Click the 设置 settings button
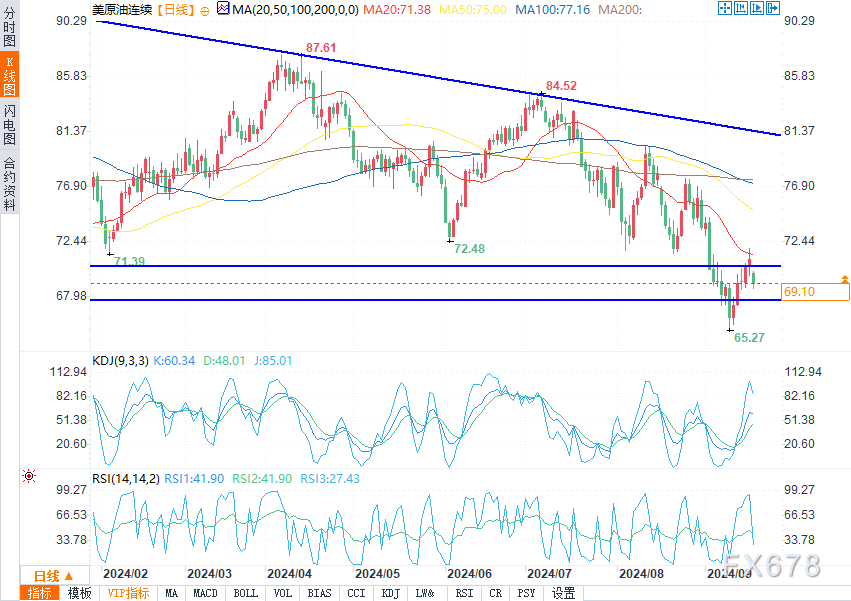Image resolution: width=851 pixels, height=601 pixels. click(x=563, y=593)
